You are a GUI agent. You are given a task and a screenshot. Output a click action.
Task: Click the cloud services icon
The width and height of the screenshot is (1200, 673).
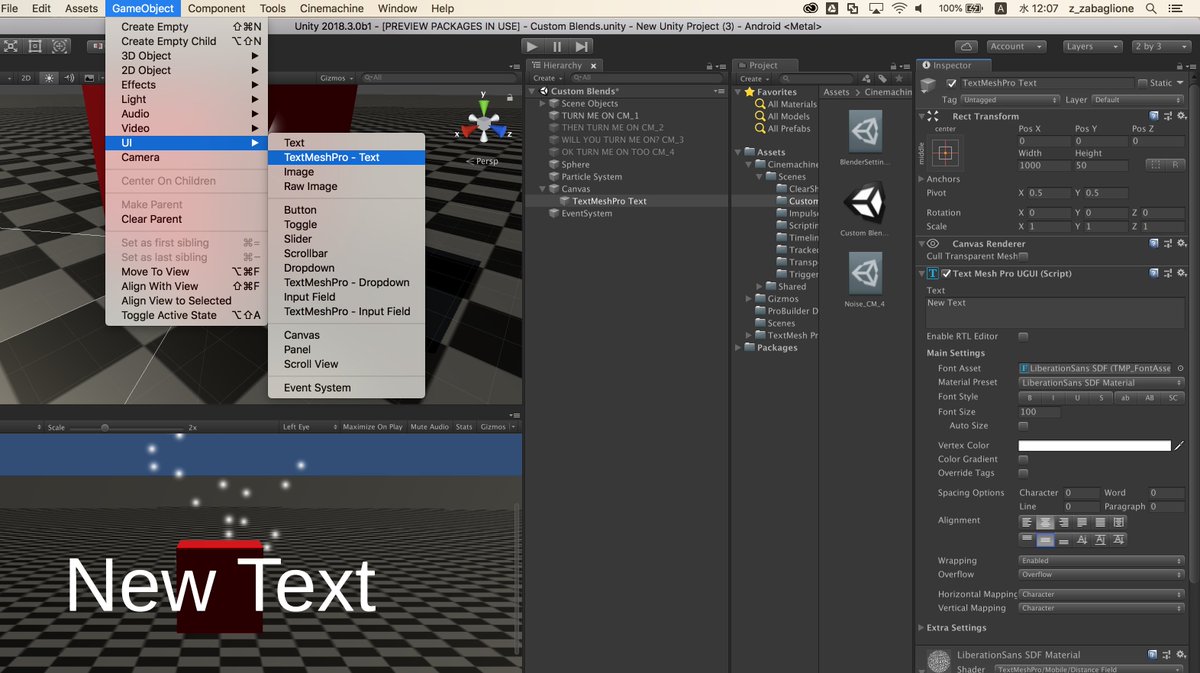[966, 46]
